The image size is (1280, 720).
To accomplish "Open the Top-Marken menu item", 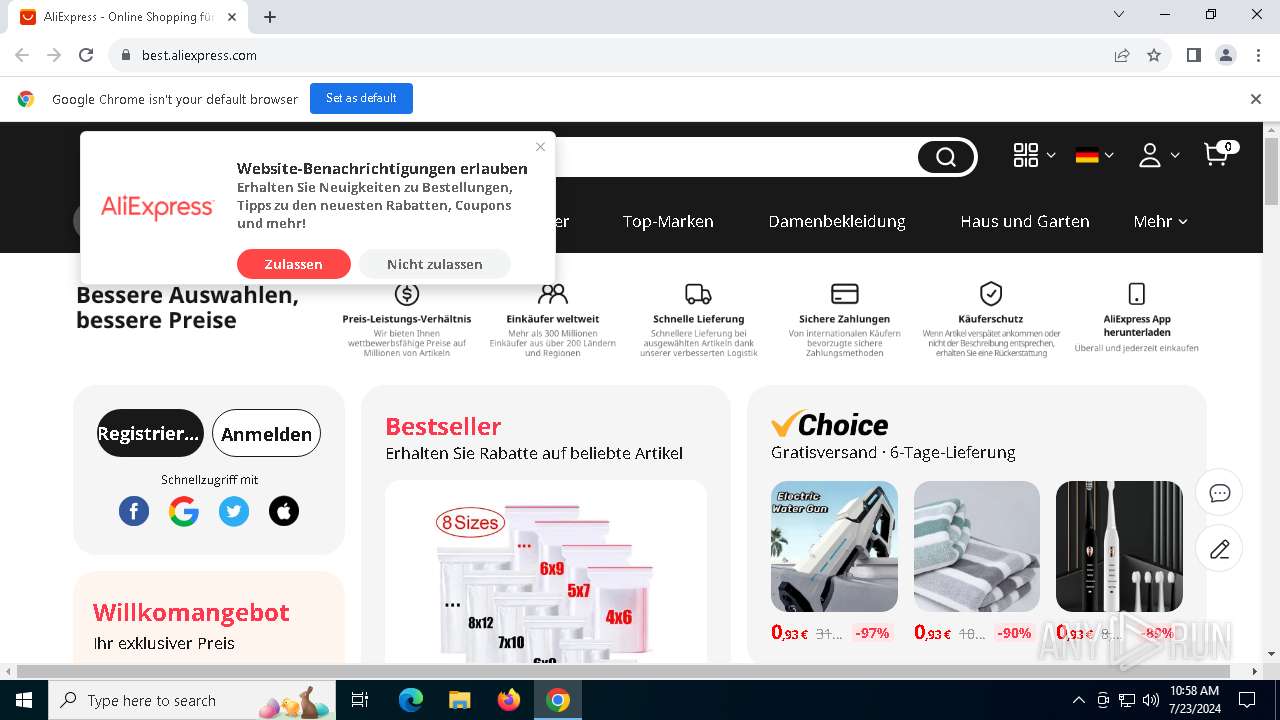I will [668, 221].
